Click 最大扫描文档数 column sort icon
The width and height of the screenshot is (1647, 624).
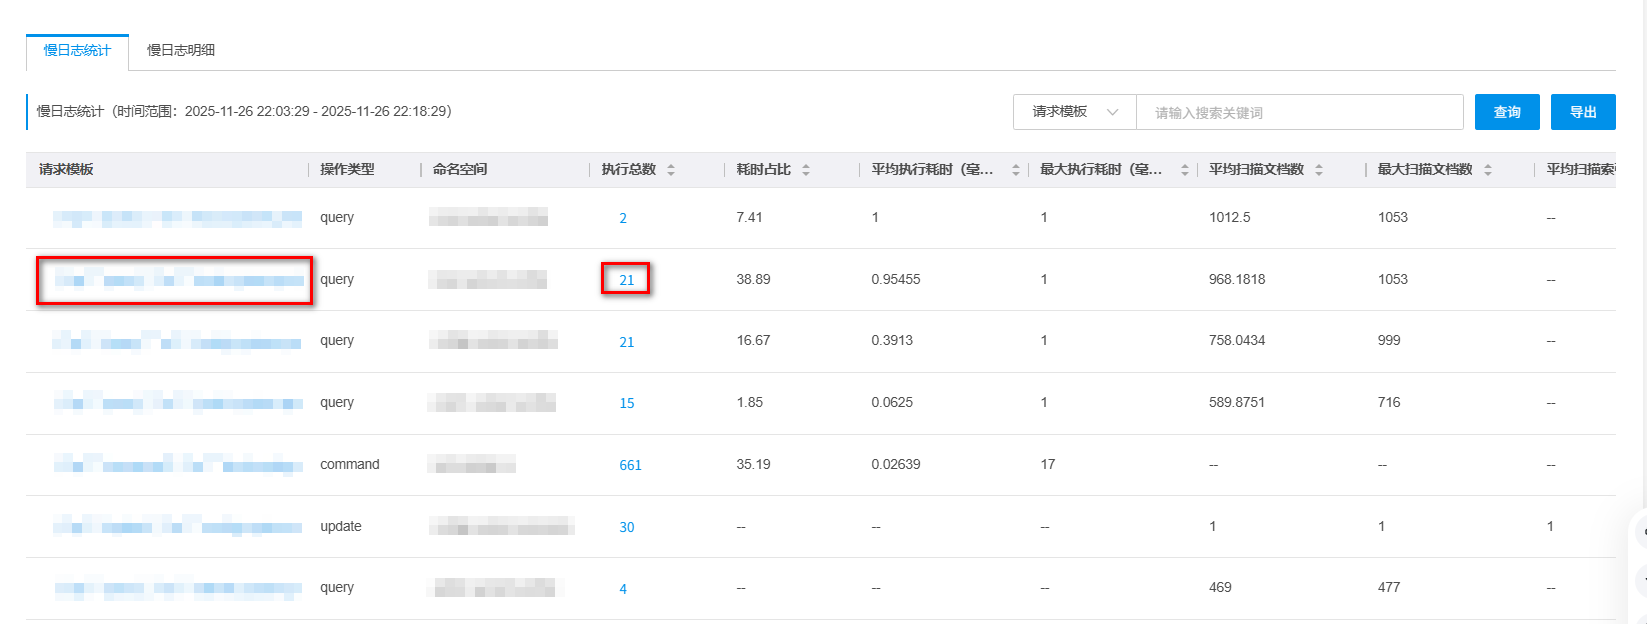(x=1488, y=170)
